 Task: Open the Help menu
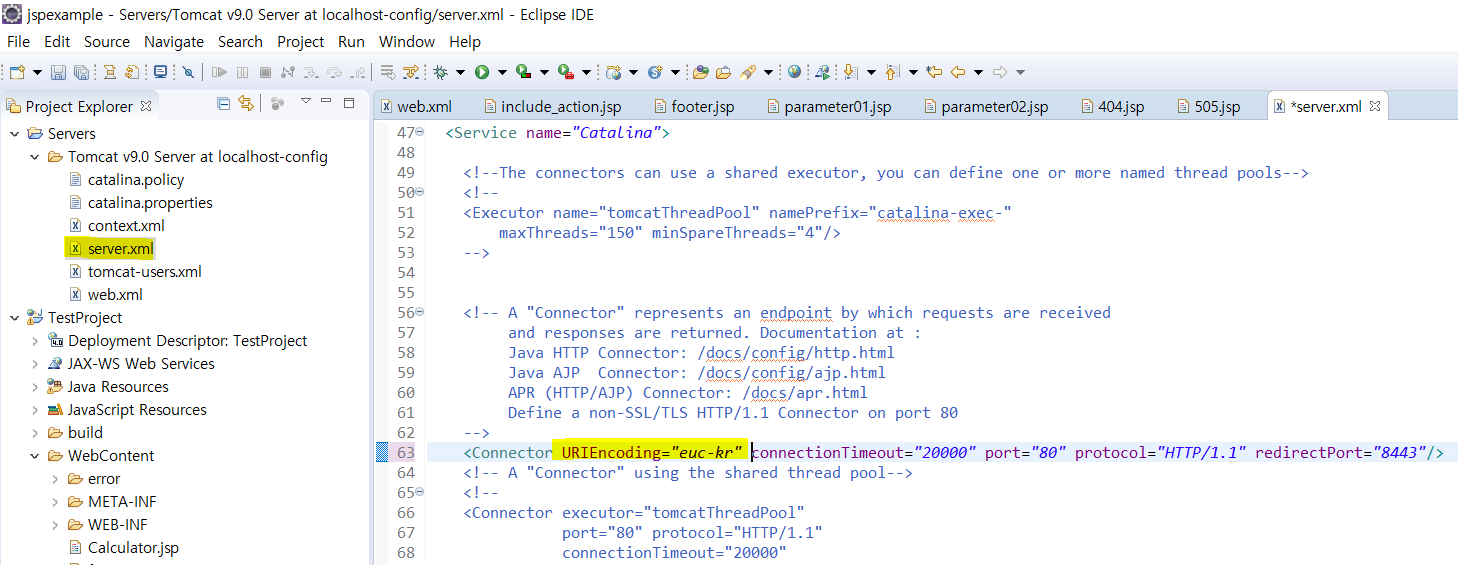coord(465,41)
